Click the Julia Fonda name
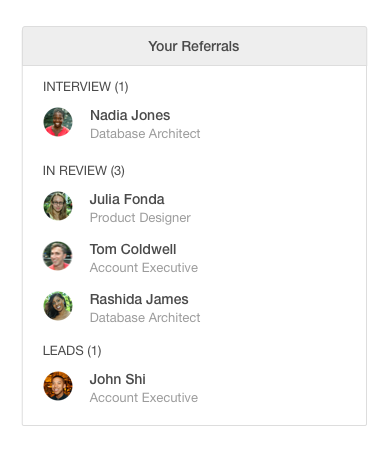The height and width of the screenshot is (451, 389). coord(127,199)
